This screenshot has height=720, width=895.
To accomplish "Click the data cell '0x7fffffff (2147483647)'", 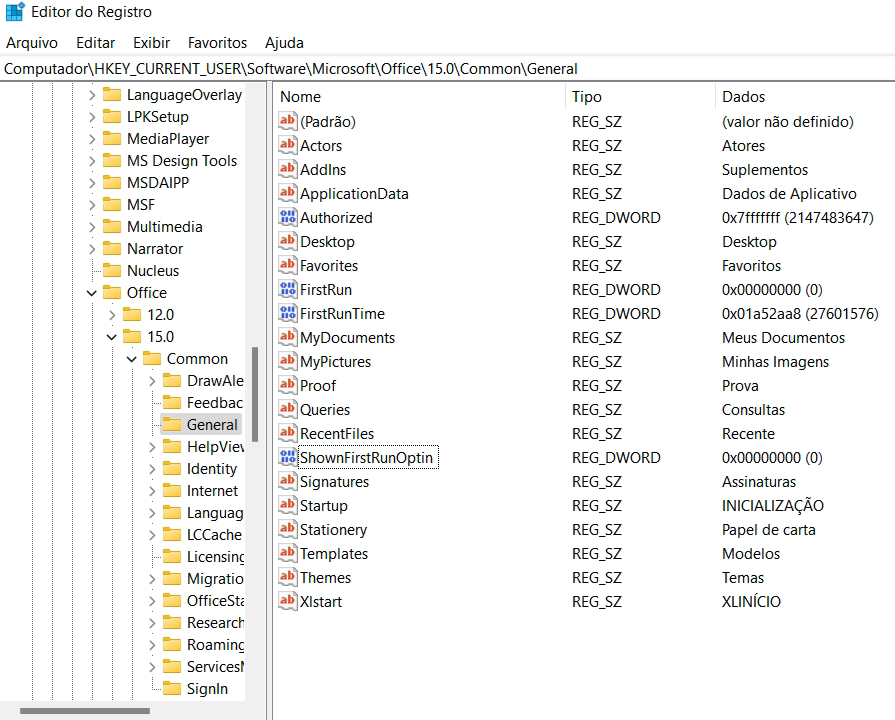I will [x=797, y=218].
